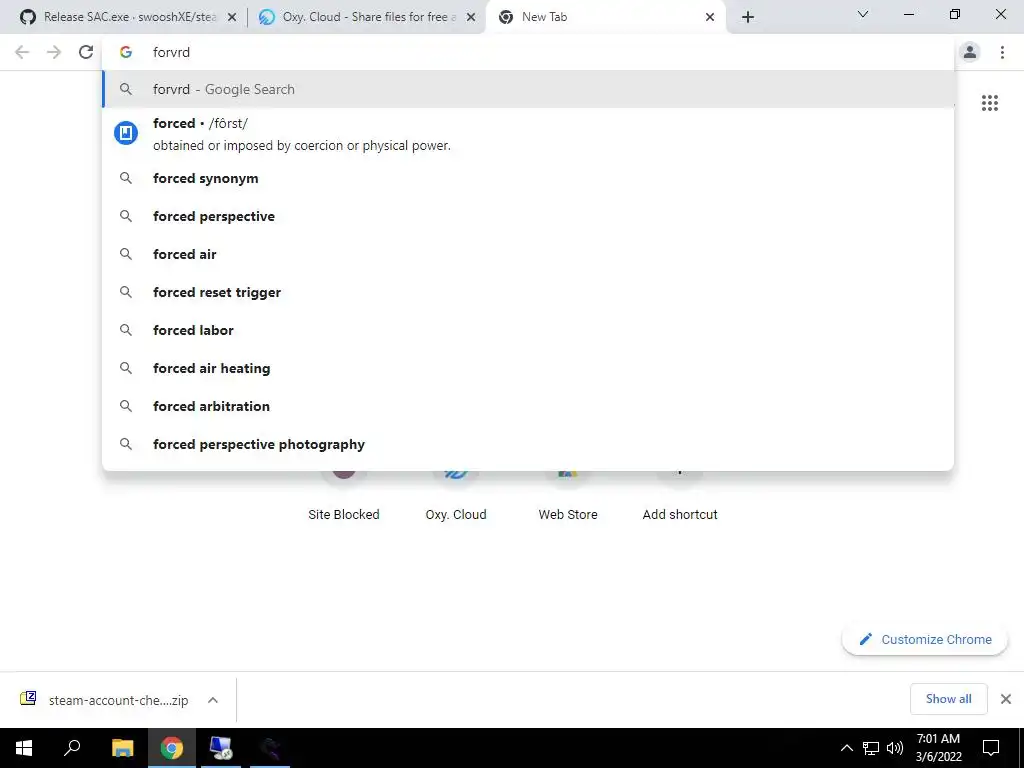Click the magnifier icon beside 'forced synonym'
Screen dimensions: 1024x768
(126, 178)
